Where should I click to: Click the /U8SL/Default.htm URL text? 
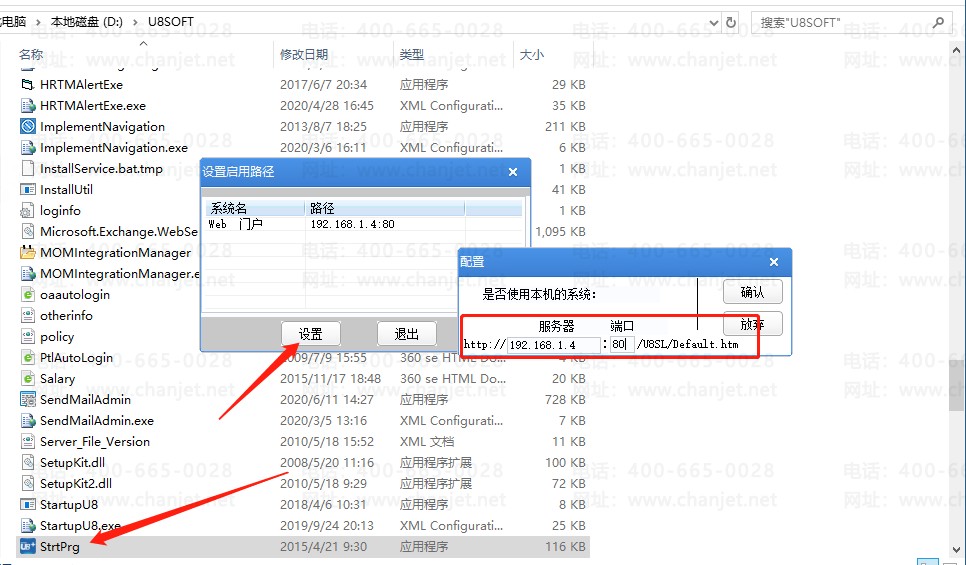click(x=687, y=344)
